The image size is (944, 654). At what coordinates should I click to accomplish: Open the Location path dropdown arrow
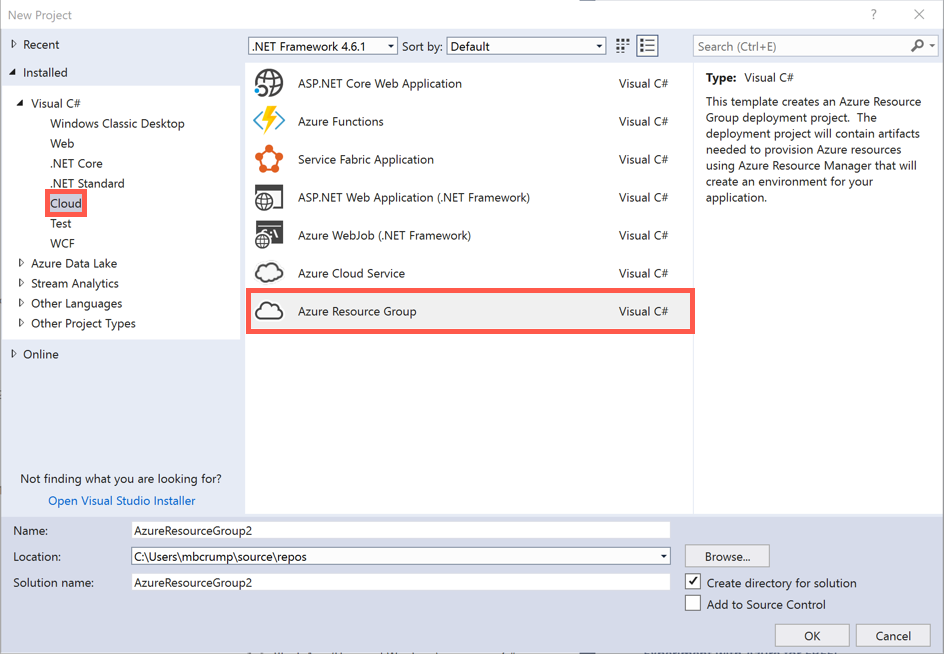pos(663,556)
